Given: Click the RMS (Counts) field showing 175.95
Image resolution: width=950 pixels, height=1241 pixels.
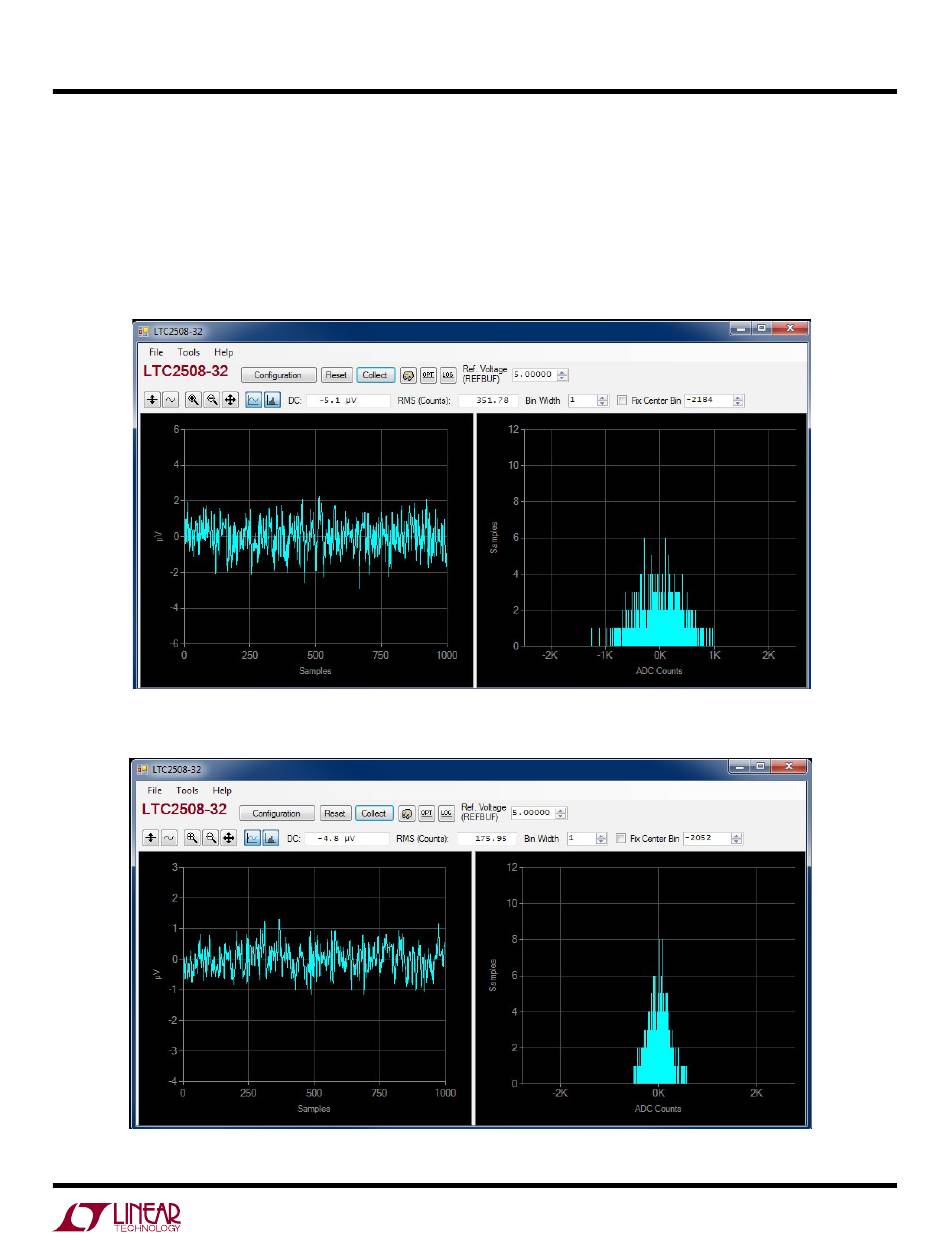Looking at the screenshot, I should [x=488, y=838].
